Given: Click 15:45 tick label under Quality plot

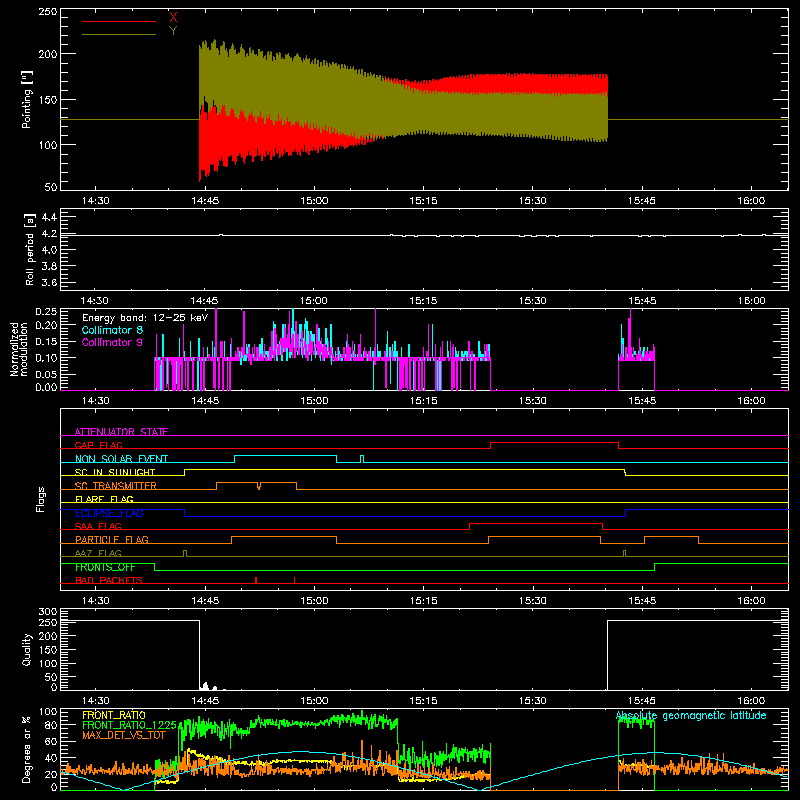Looking at the screenshot, I should [642, 701].
